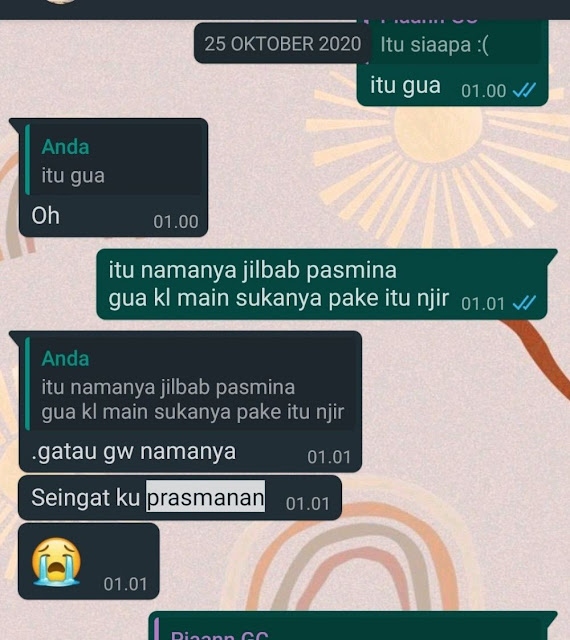This screenshot has width=570, height=640.
Task: Select the '.gatau gw namanya' message
Action: pyautogui.click(x=134, y=452)
